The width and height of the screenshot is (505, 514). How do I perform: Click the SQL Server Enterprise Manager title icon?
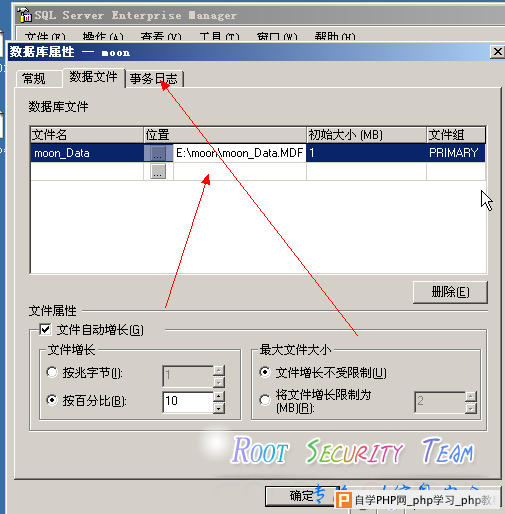pos(24,15)
